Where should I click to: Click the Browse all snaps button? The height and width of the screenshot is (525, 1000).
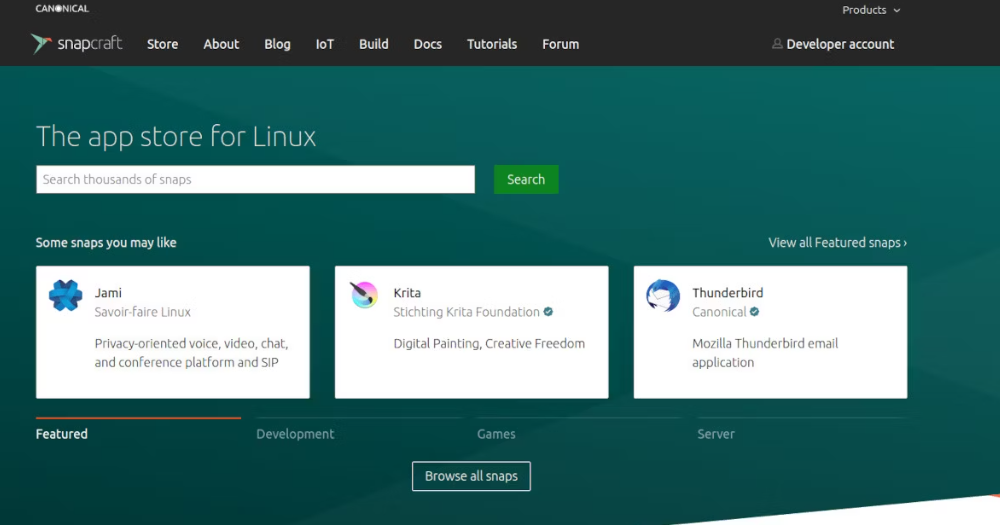tap(471, 476)
